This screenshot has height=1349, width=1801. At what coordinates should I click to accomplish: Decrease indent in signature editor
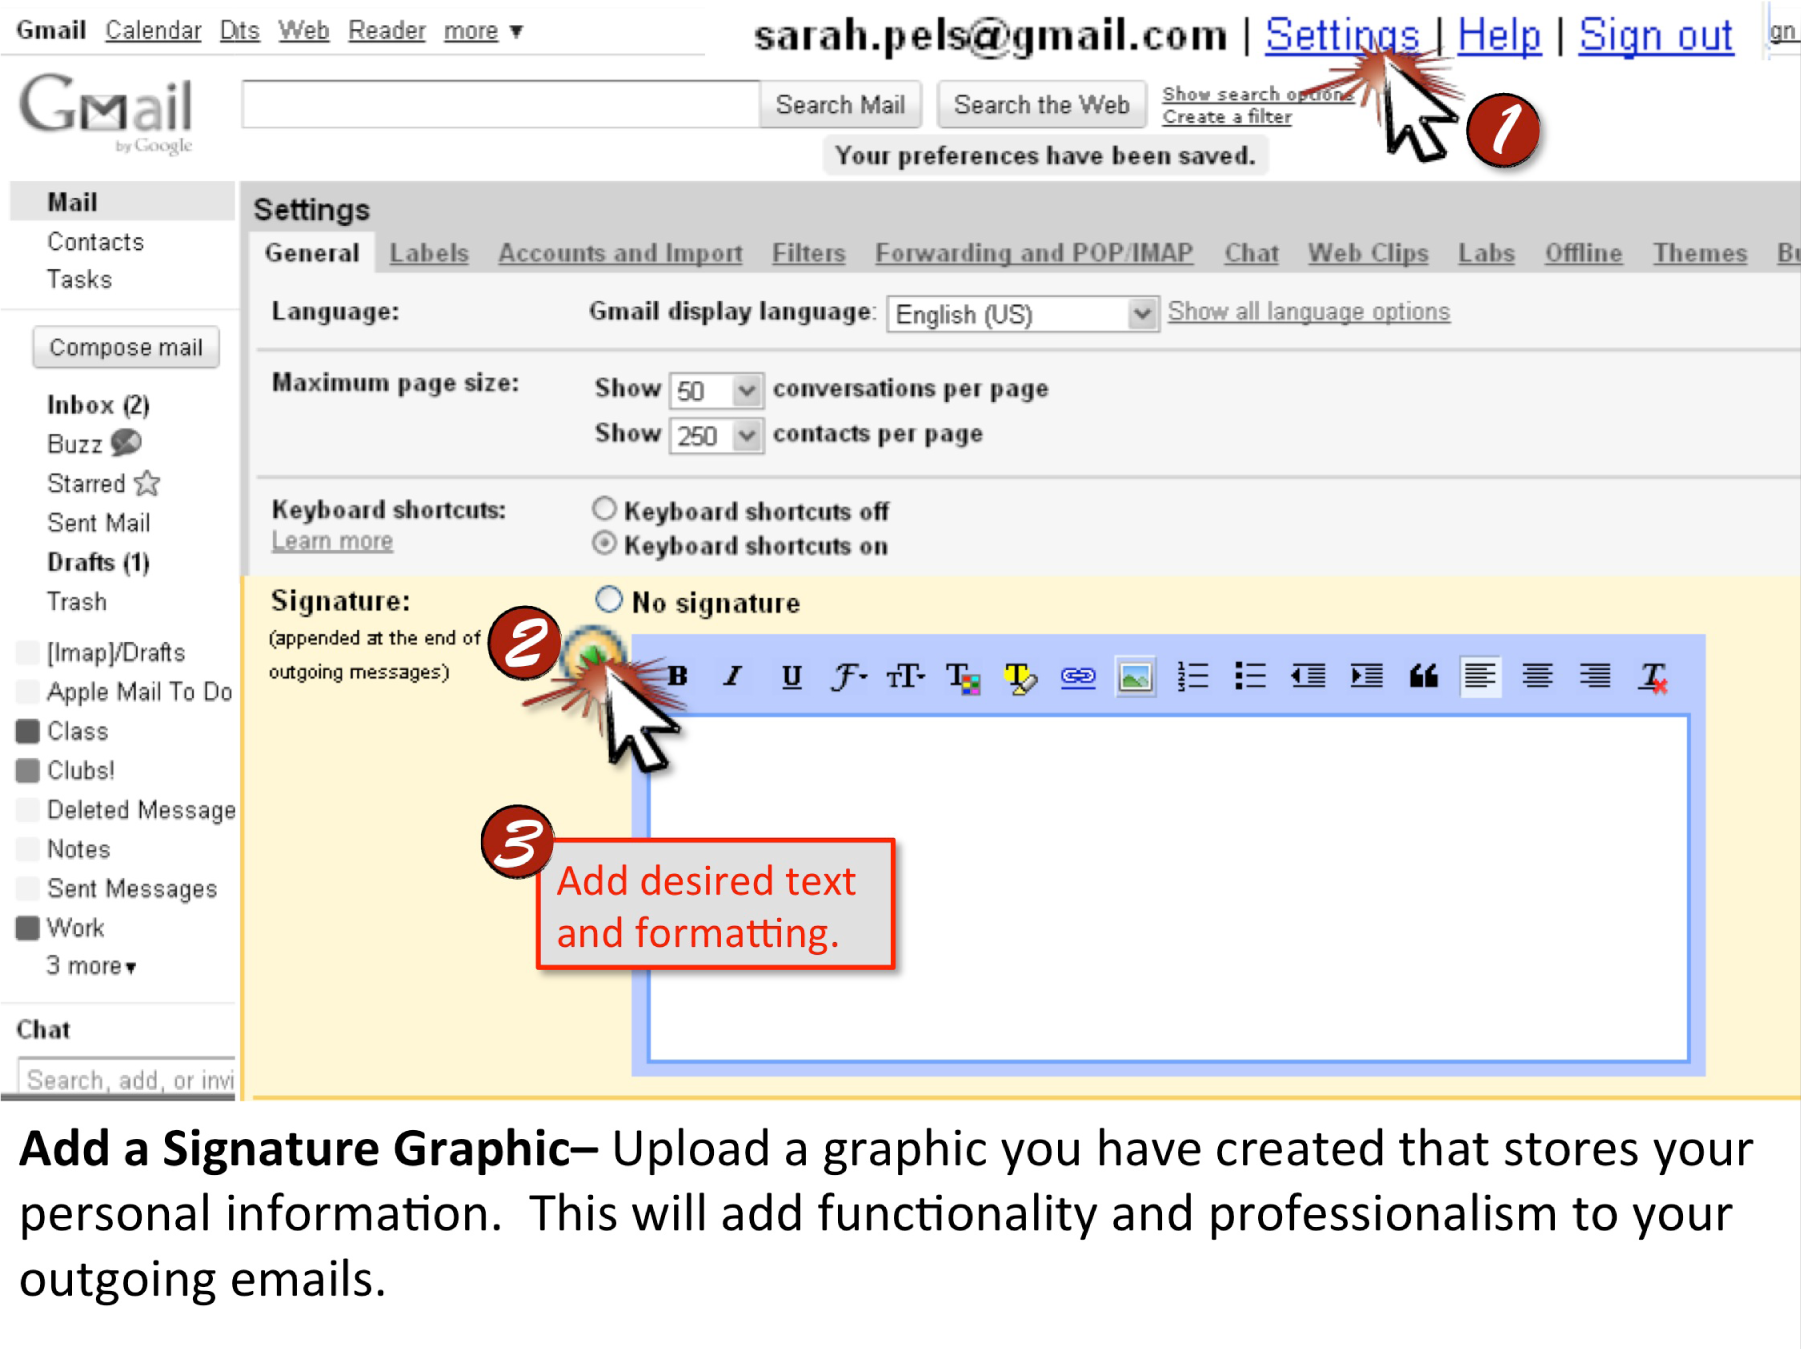click(1308, 677)
